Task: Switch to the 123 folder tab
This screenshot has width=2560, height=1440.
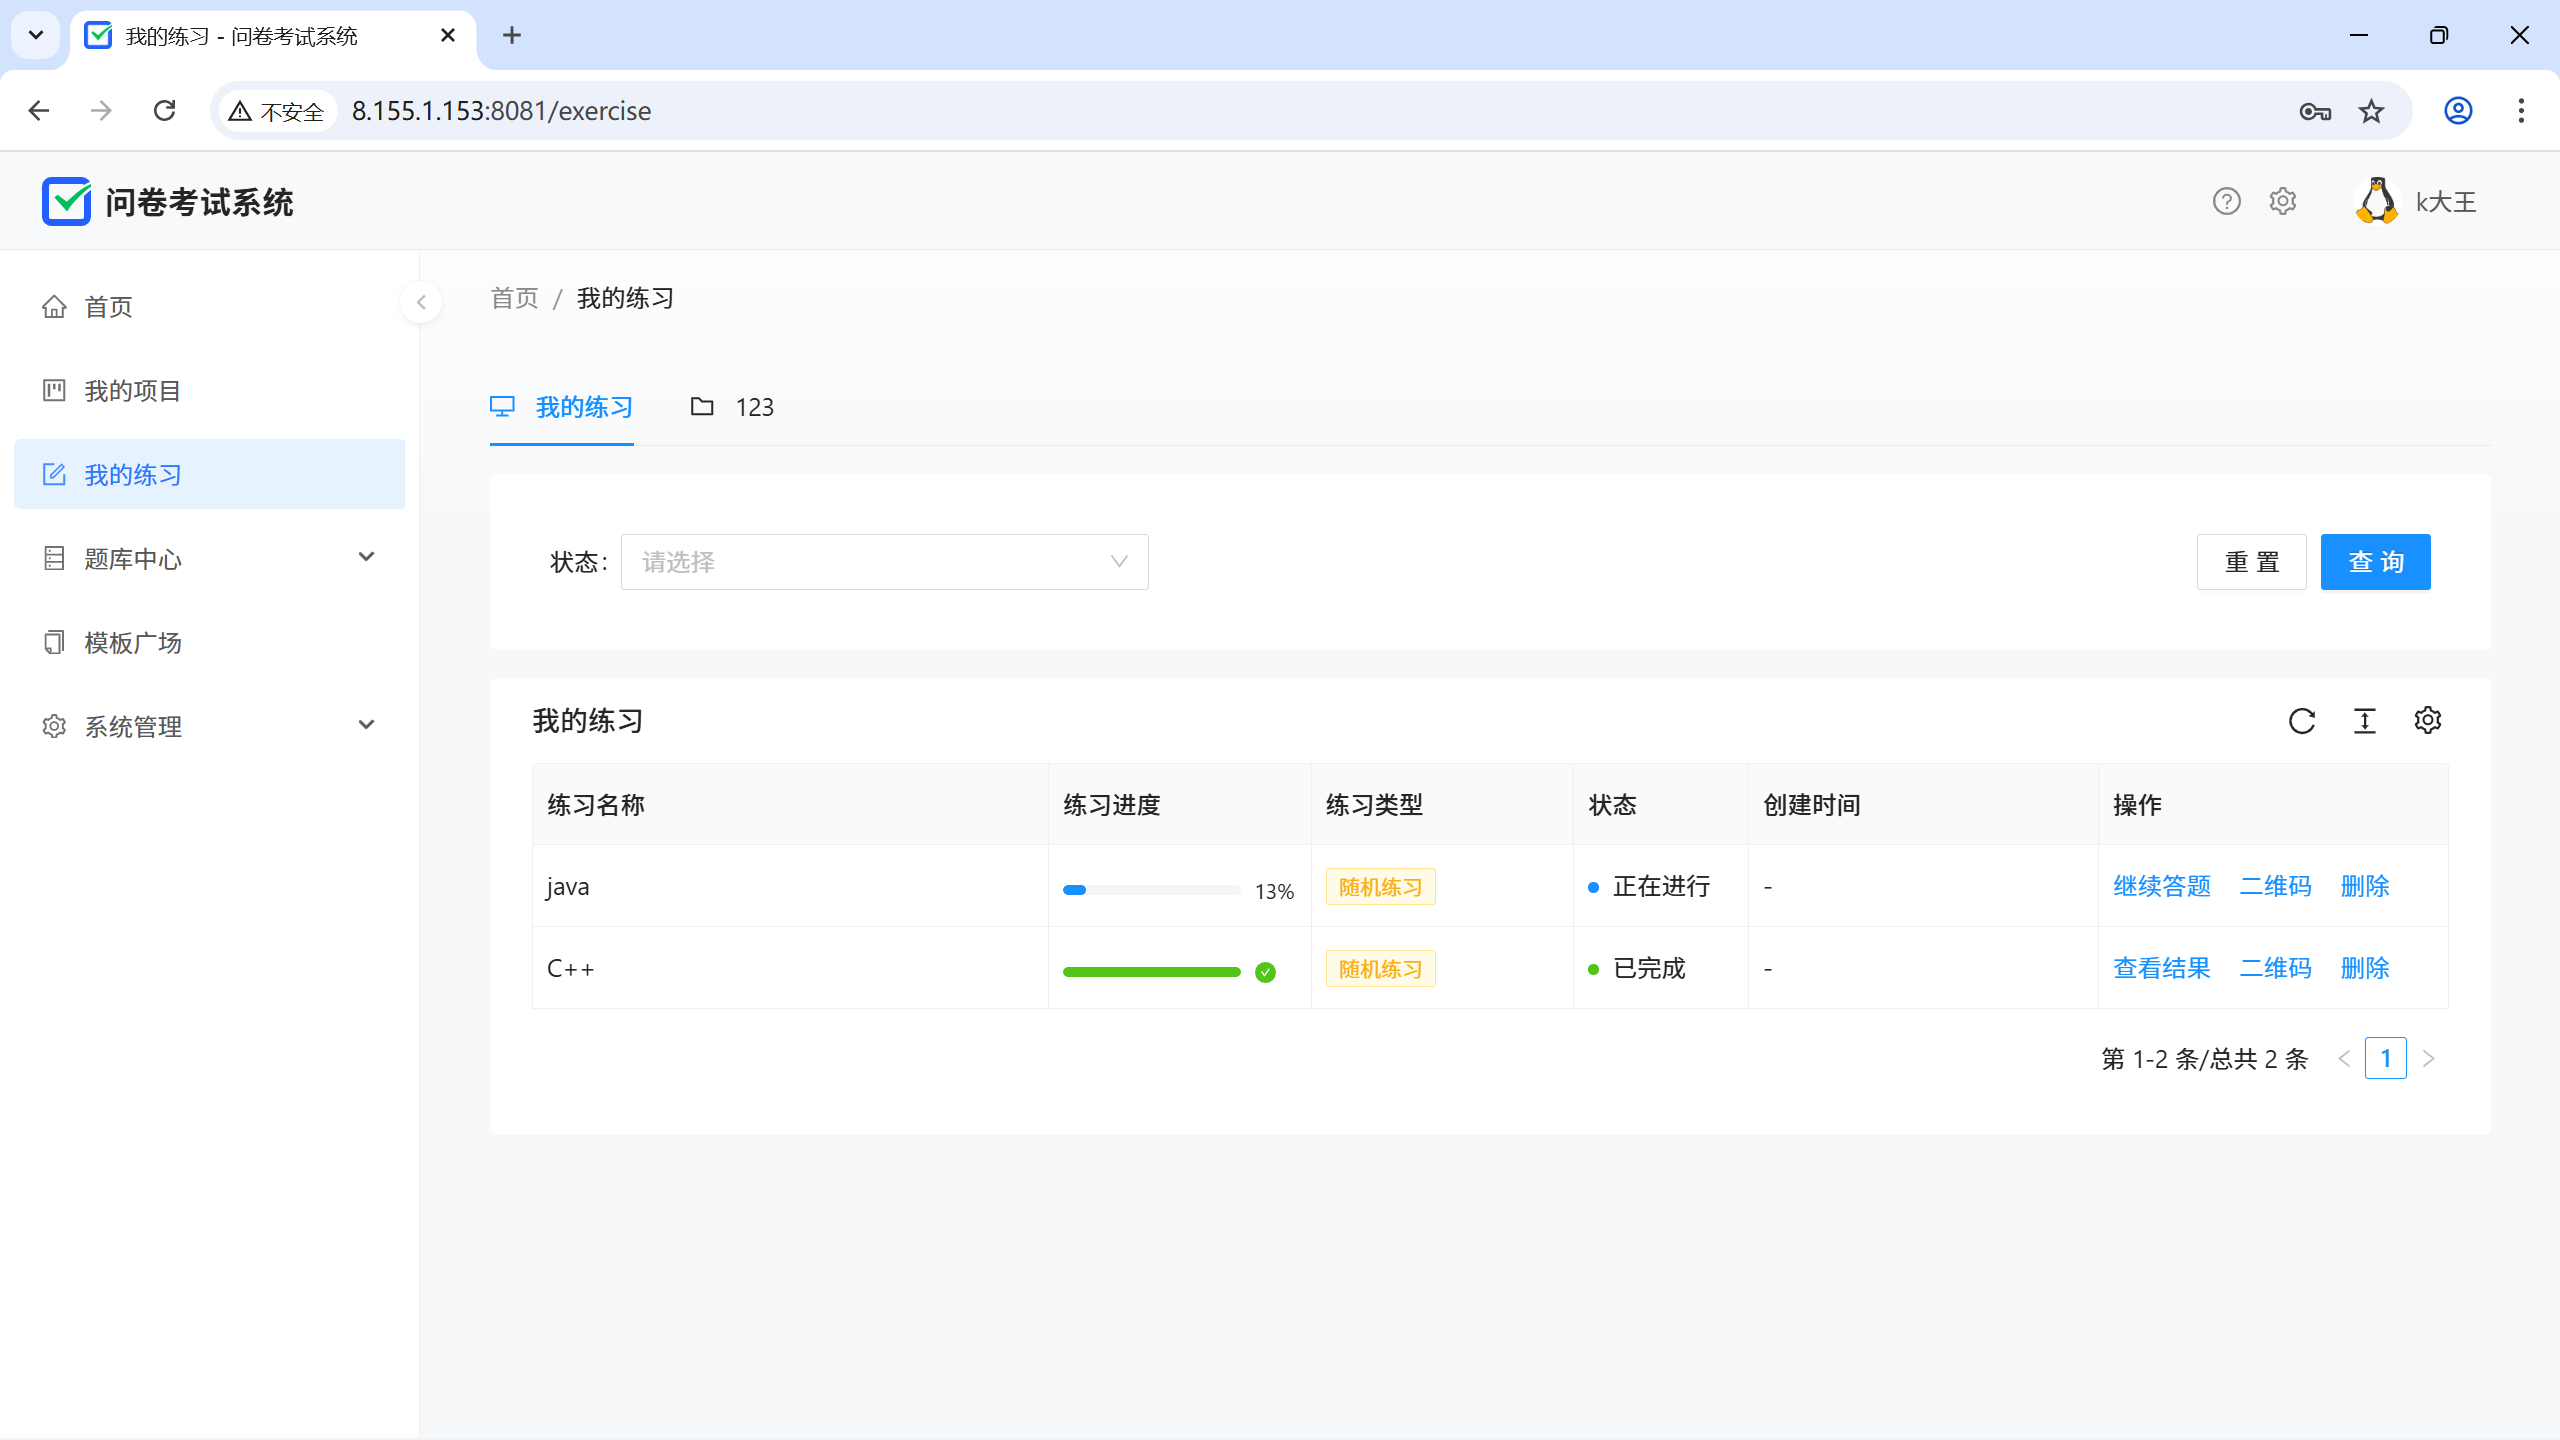Action: (732, 407)
